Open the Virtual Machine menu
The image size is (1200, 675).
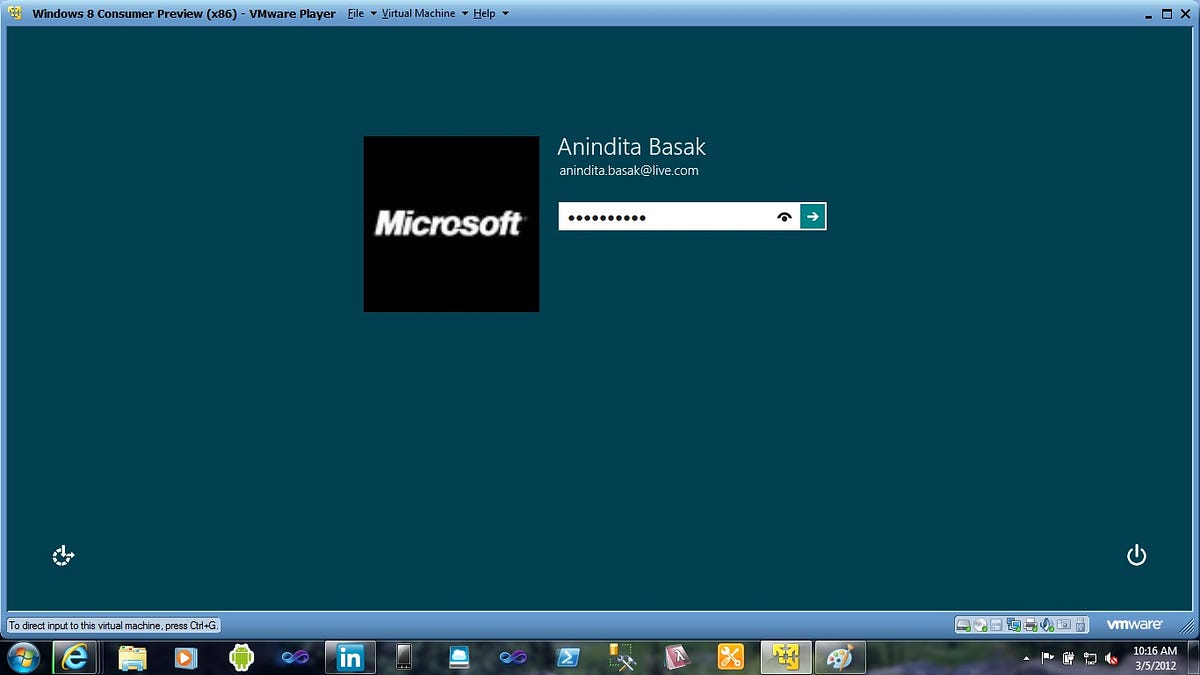pyautogui.click(x=418, y=14)
